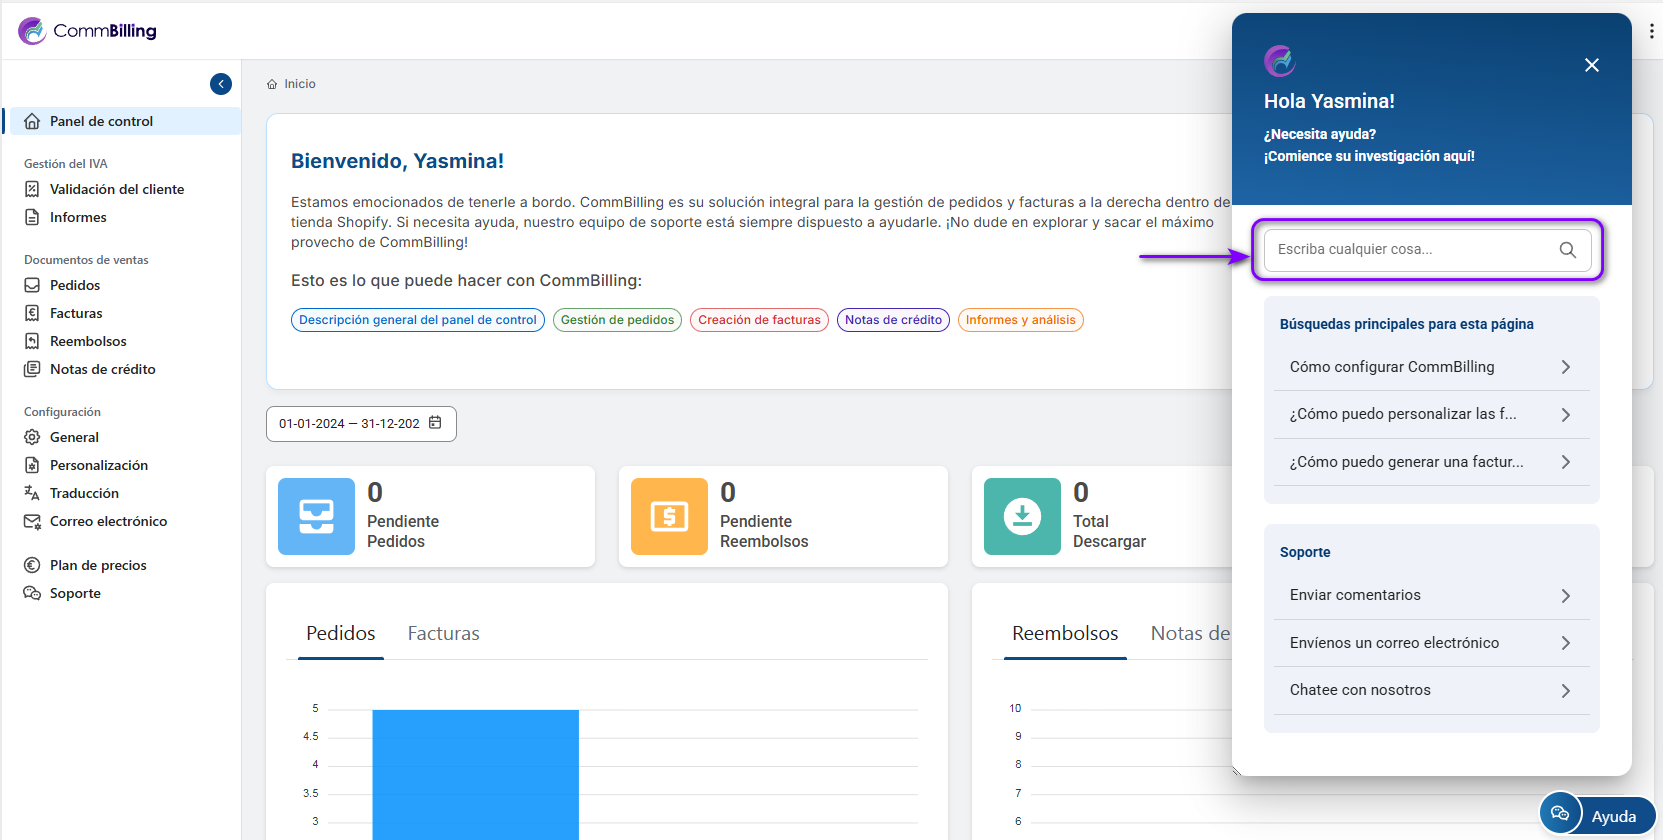Collapse the sidebar with the arrow button

click(x=221, y=84)
